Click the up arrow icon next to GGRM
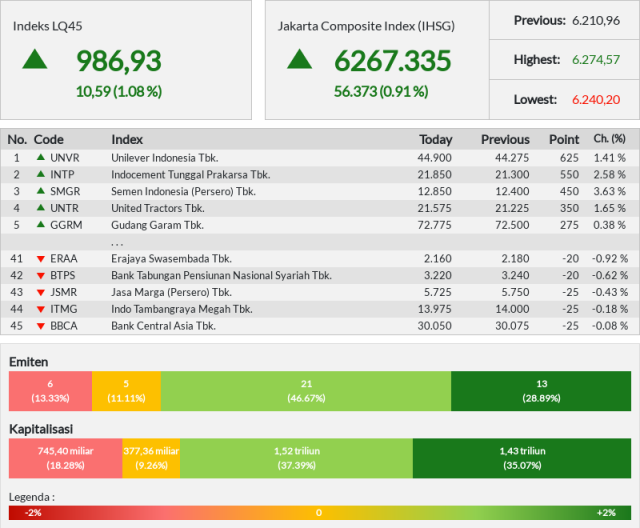 (x=41, y=224)
